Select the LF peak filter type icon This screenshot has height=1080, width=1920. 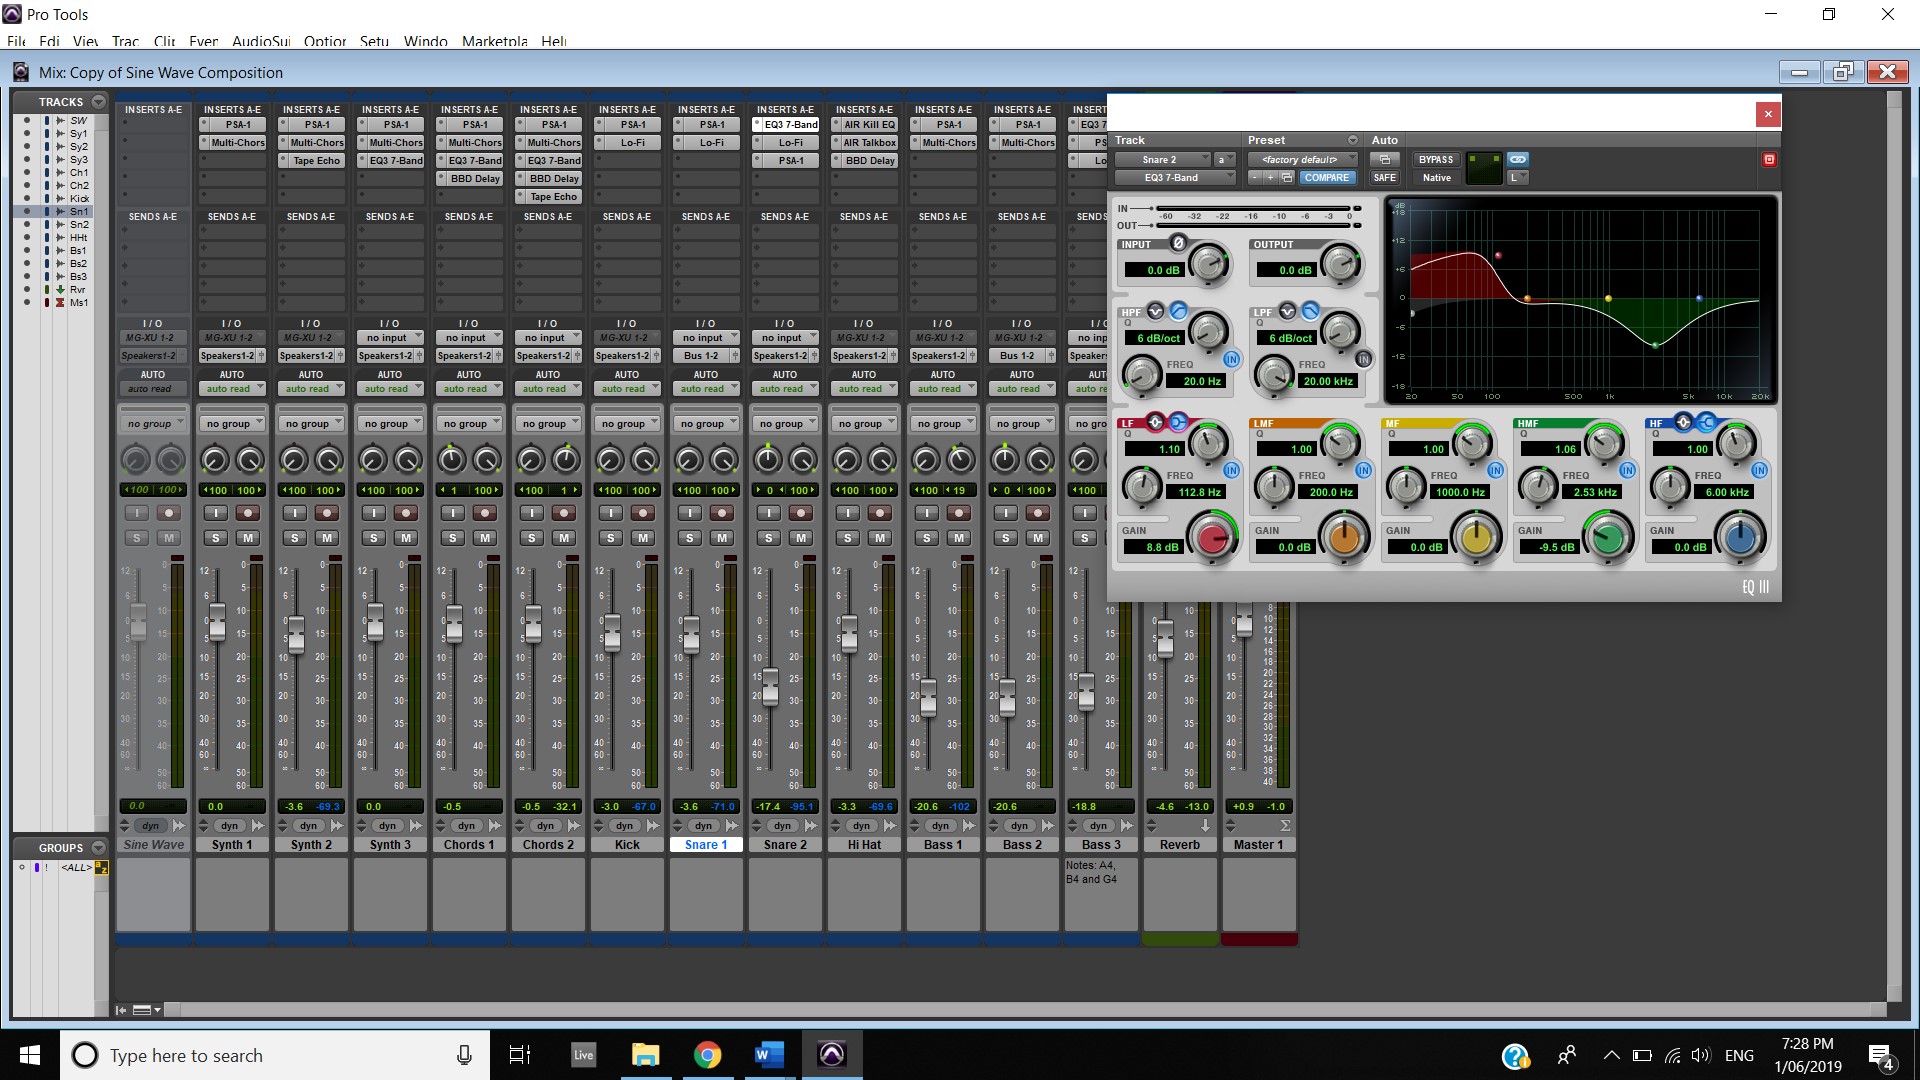point(1155,422)
